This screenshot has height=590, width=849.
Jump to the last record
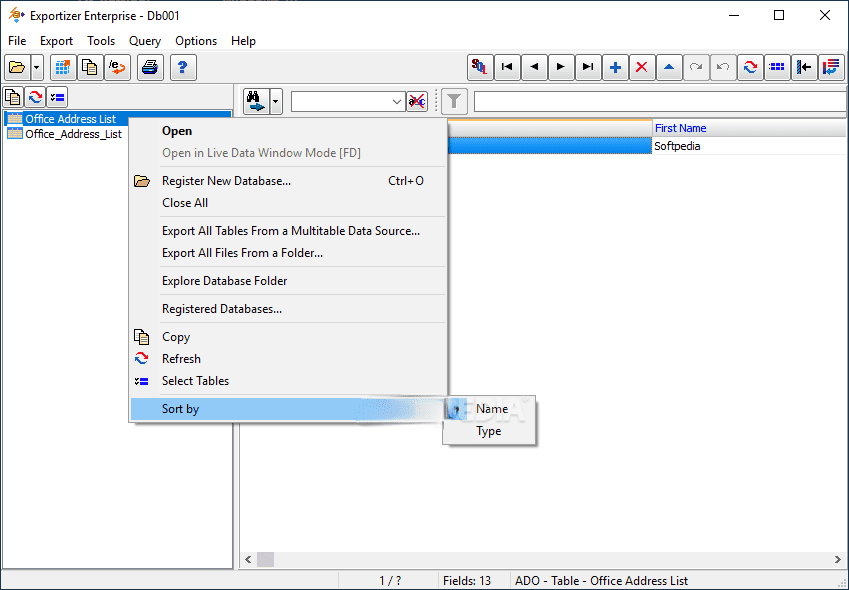(x=588, y=68)
